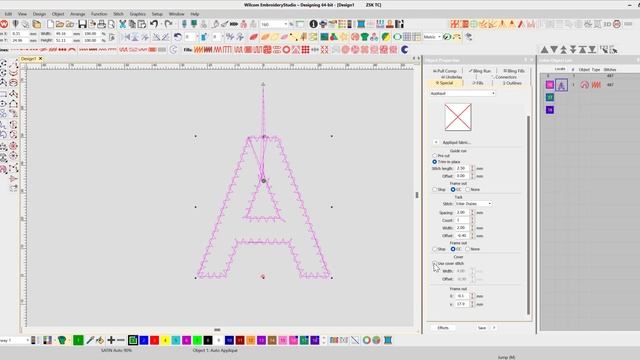Screen dimensions: 640x360
Task: Click the plus add-color icon in palette bar
Action: pyautogui.click(x=111, y=340)
